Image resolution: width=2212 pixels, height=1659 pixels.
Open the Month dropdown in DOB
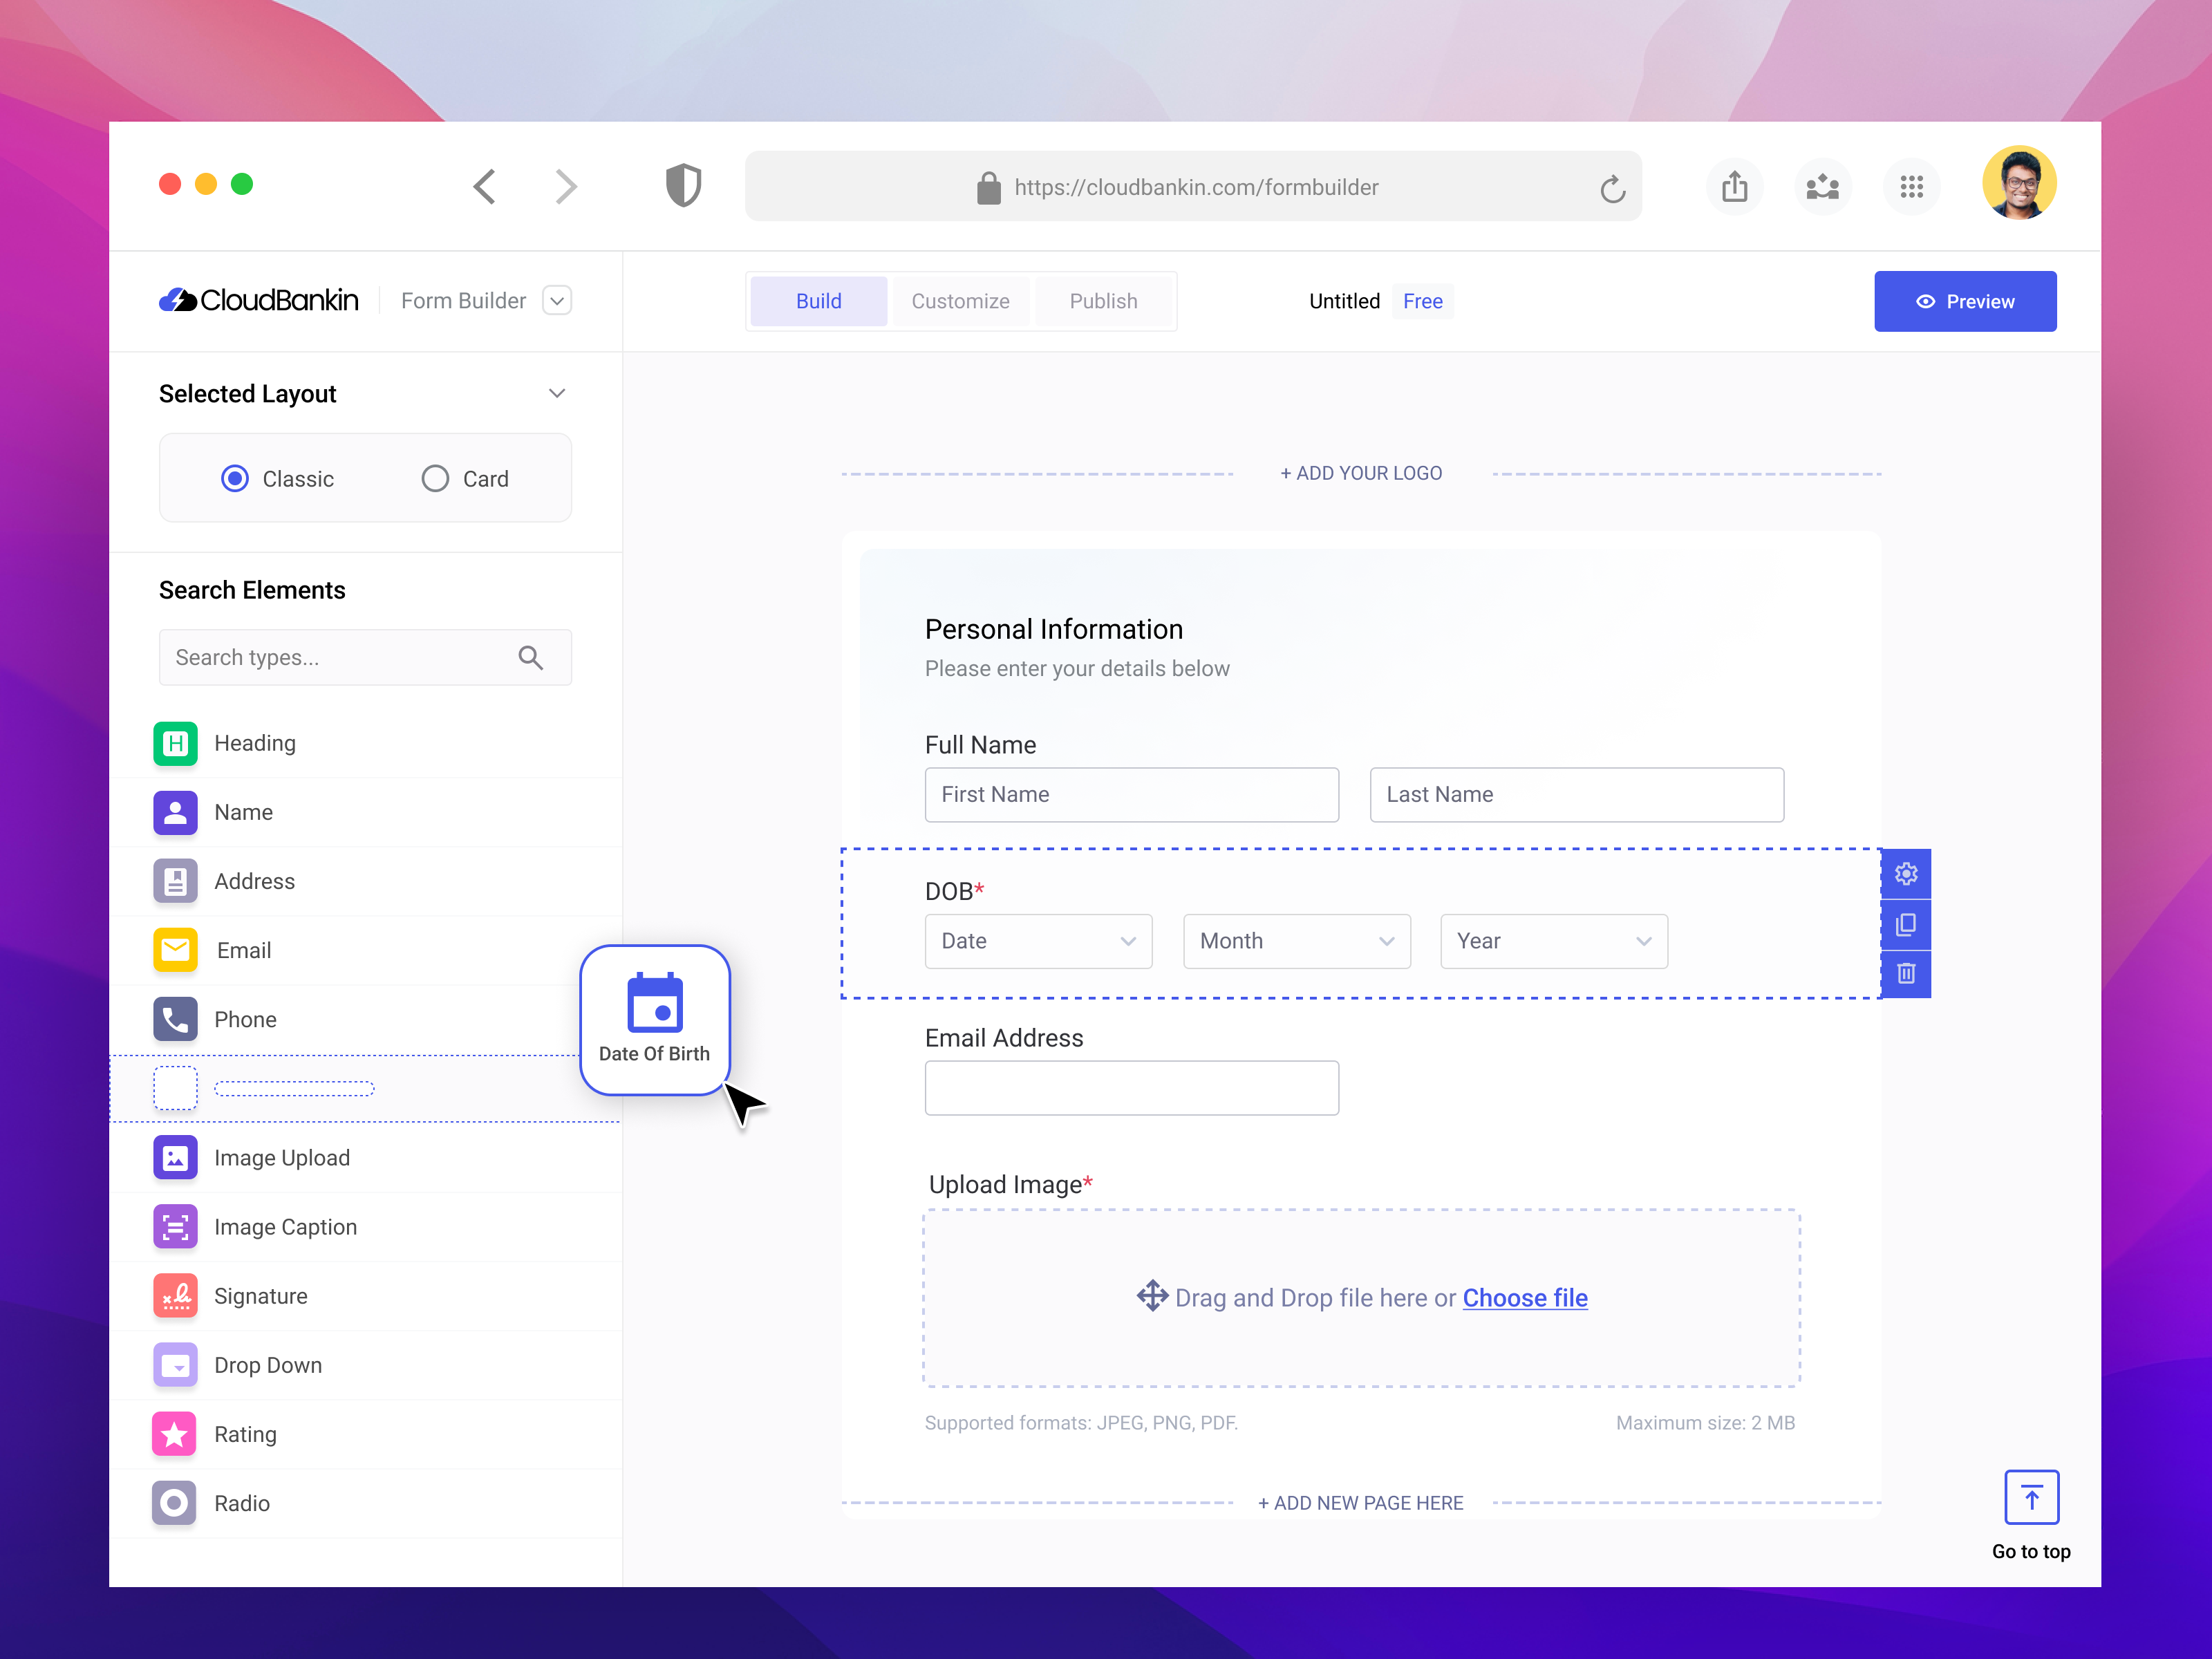(1296, 941)
